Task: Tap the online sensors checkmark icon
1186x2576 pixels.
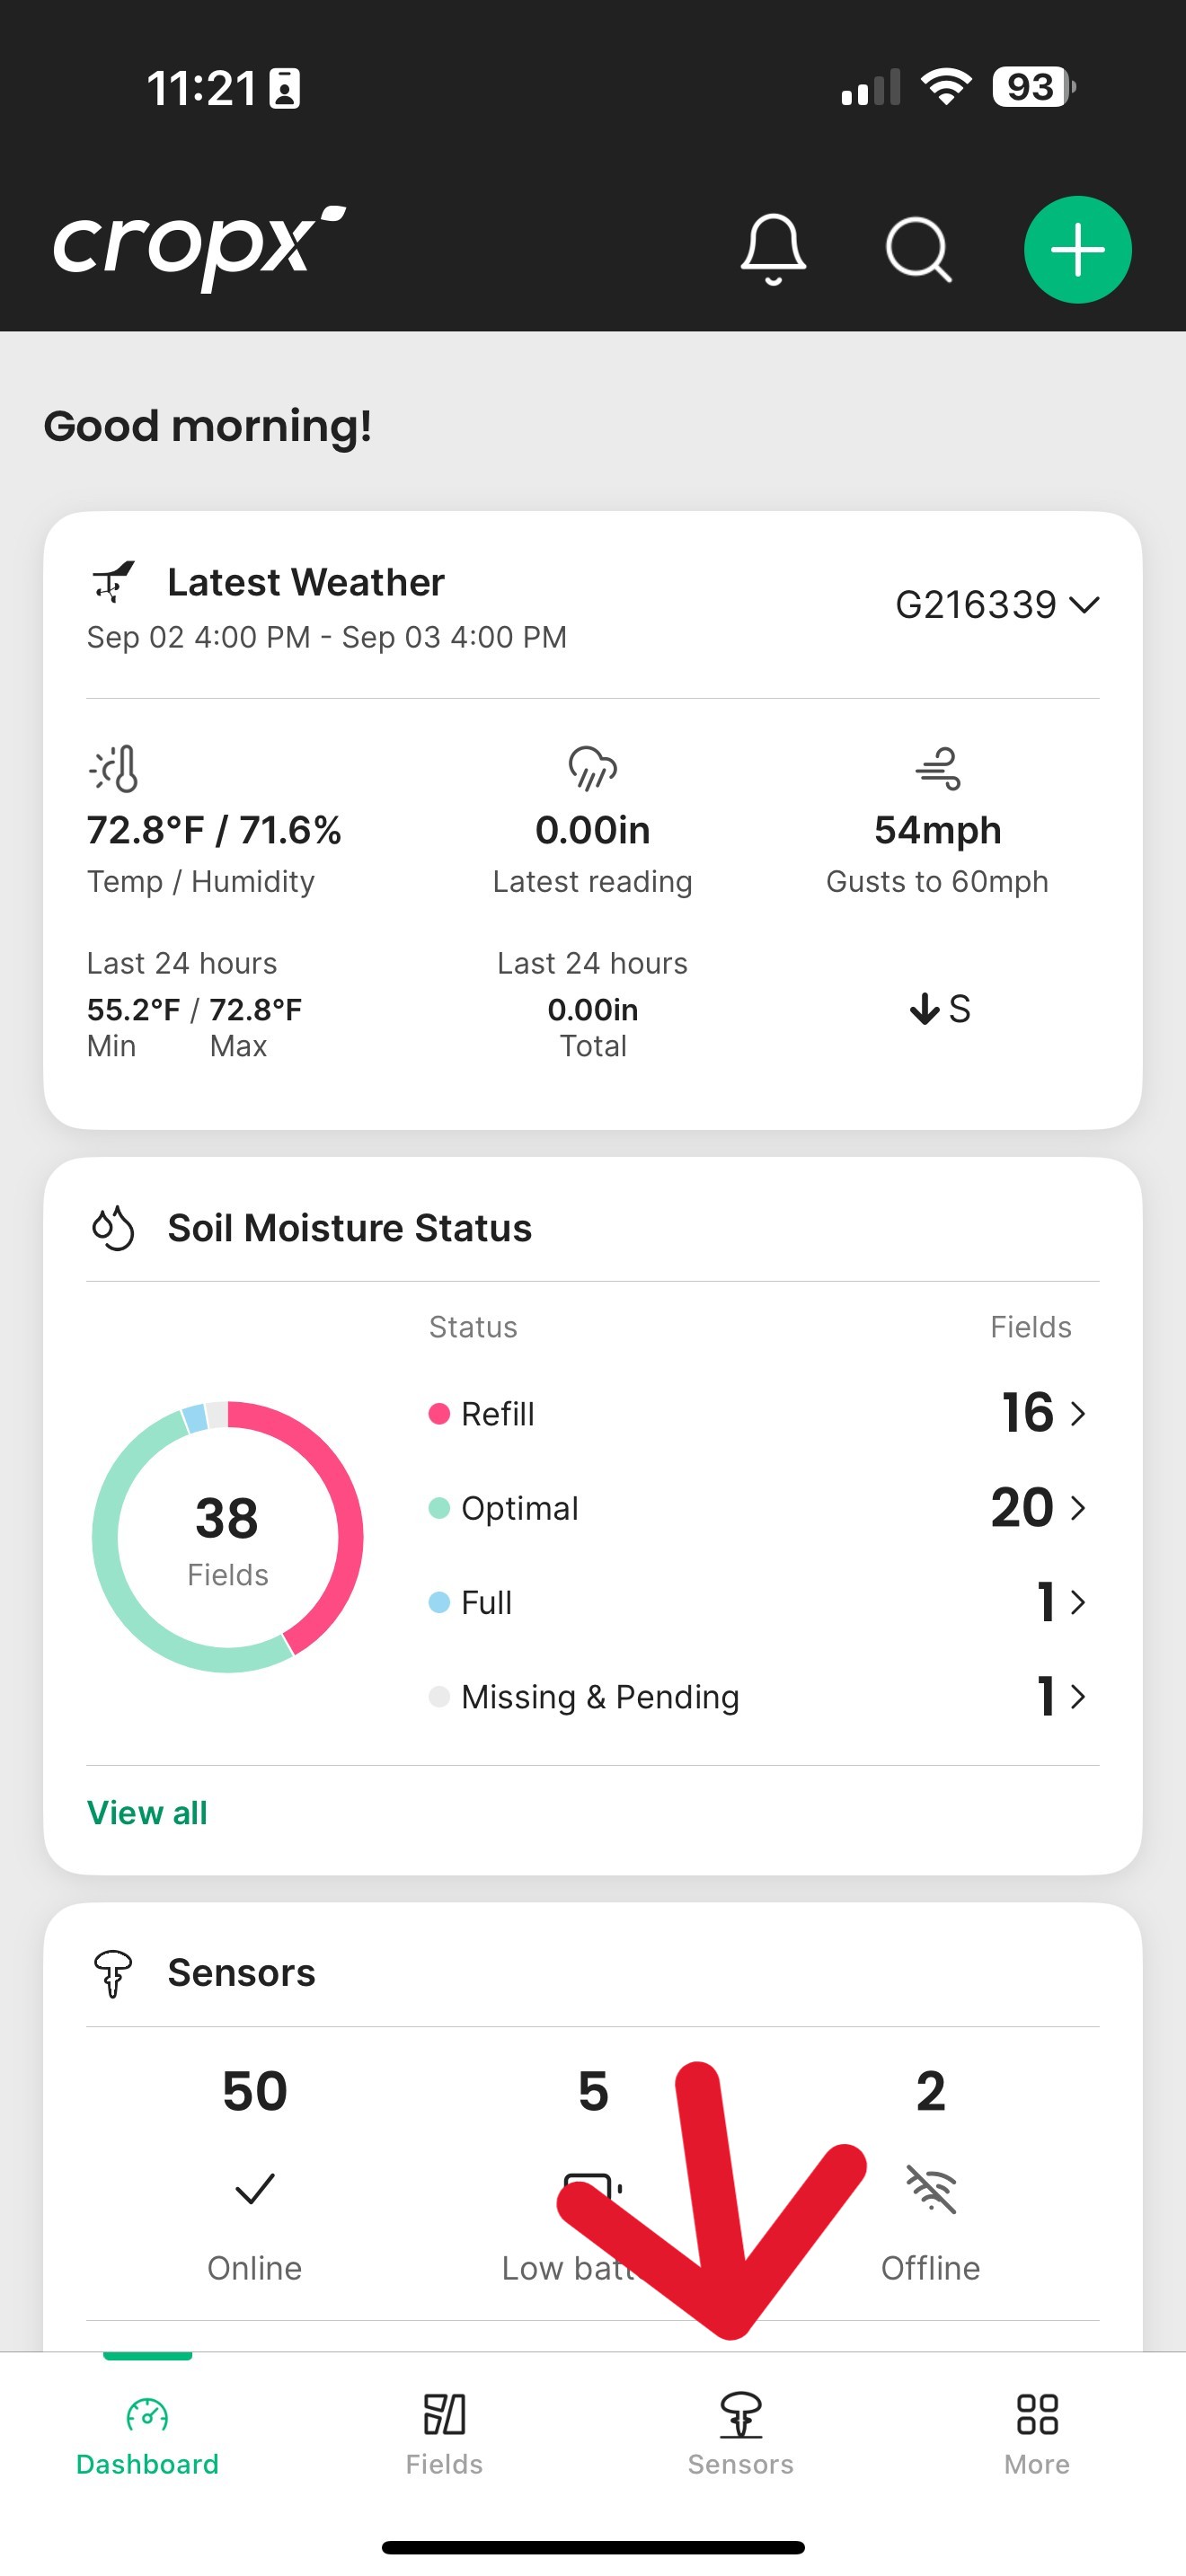Action: pyautogui.click(x=254, y=2188)
